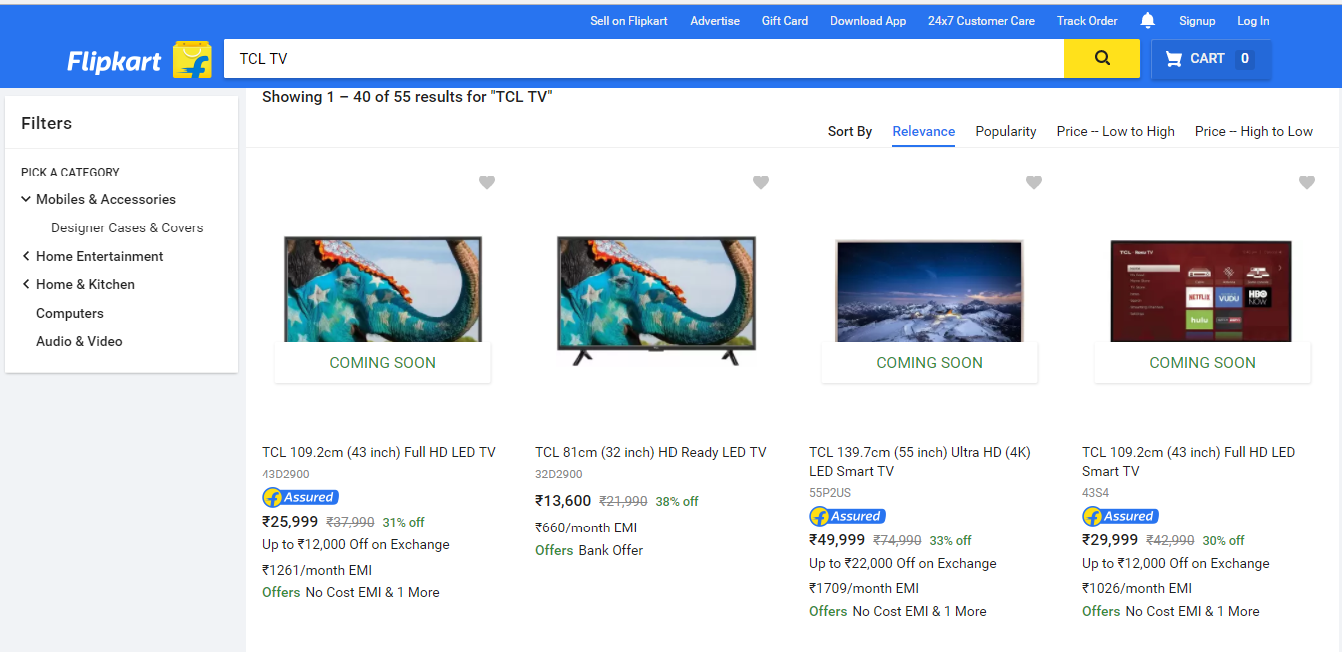This screenshot has width=1342, height=652.
Task: Open the Gift Card page
Action: [x=784, y=21]
